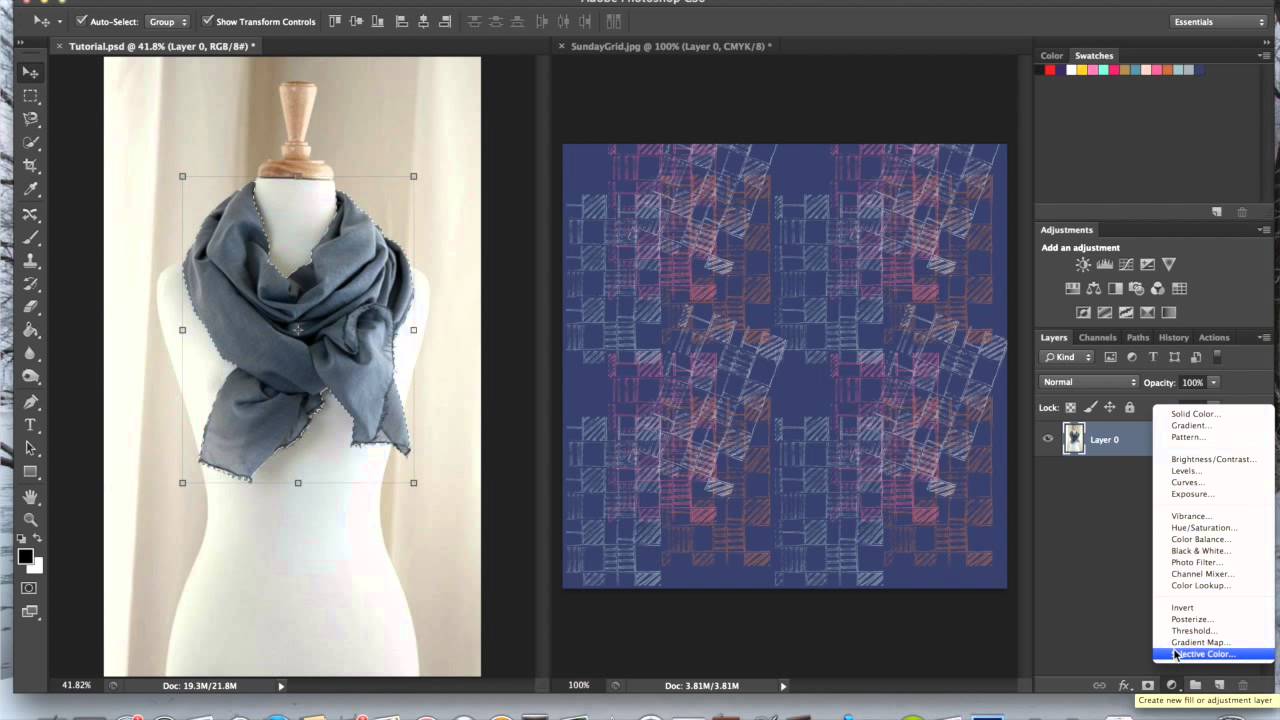Viewport: 1280px width, 720px height.
Task: Select the Eyedropper tool
Action: pos(30,190)
